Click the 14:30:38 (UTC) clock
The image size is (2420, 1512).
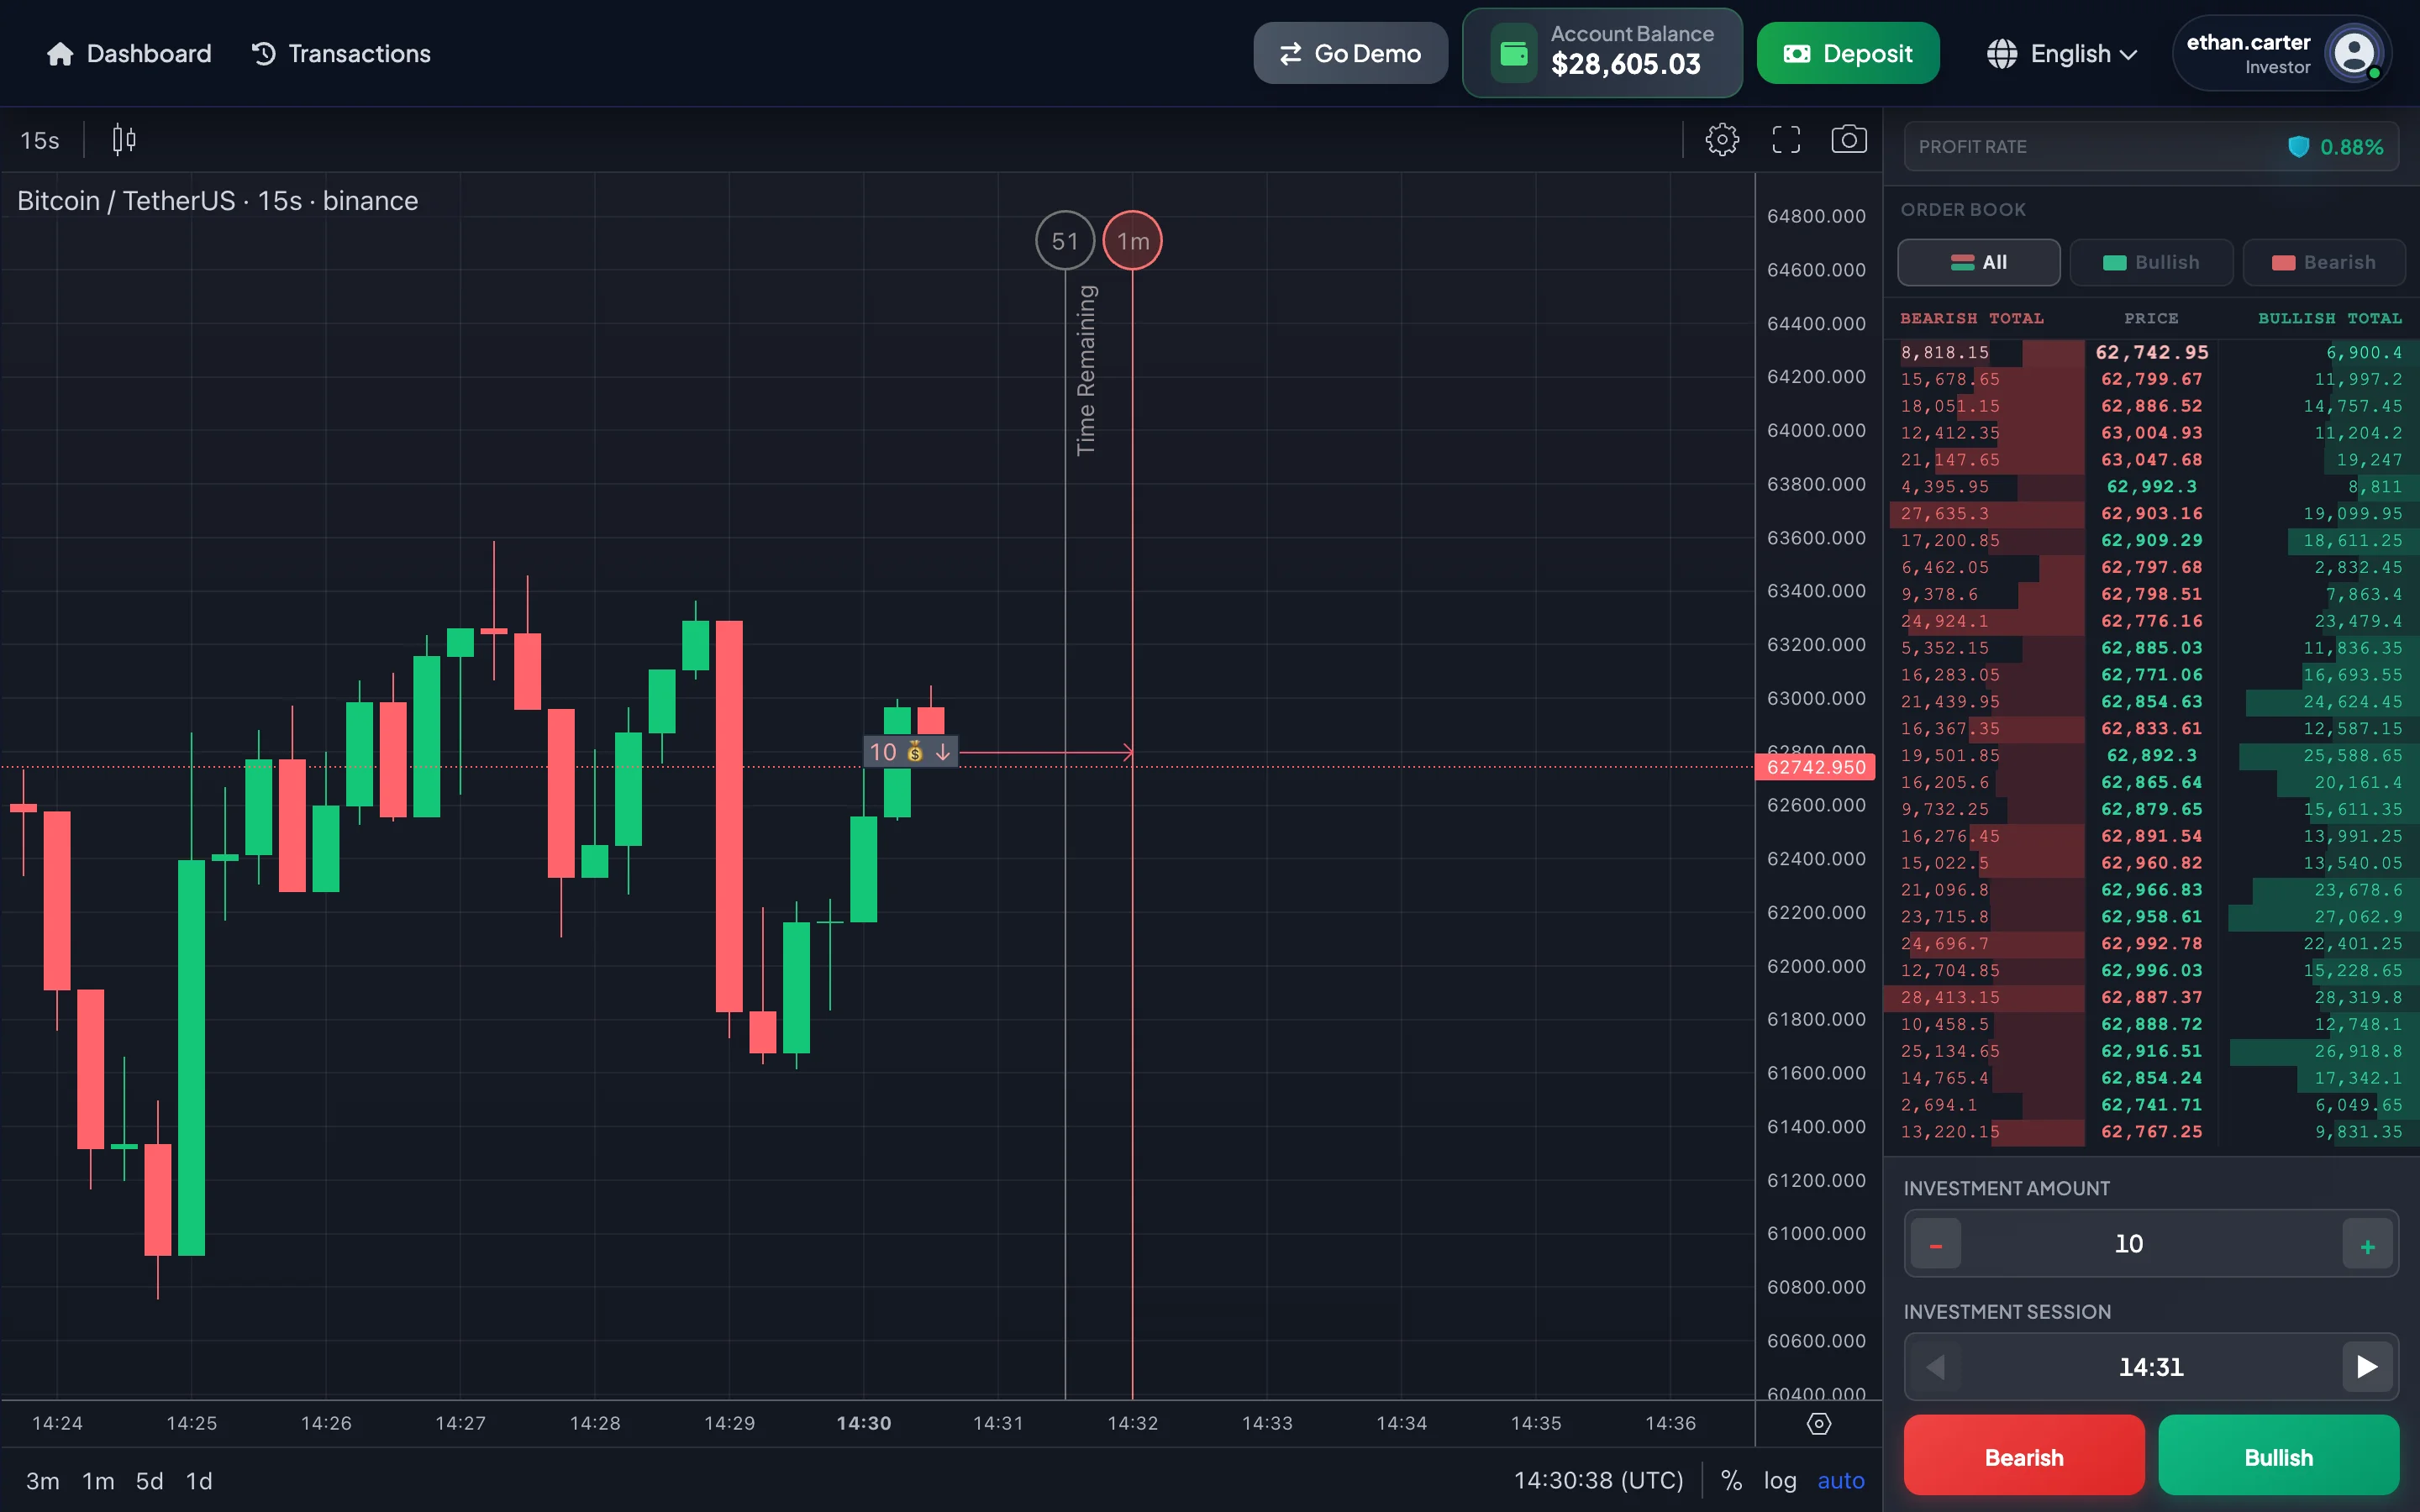(x=1598, y=1481)
